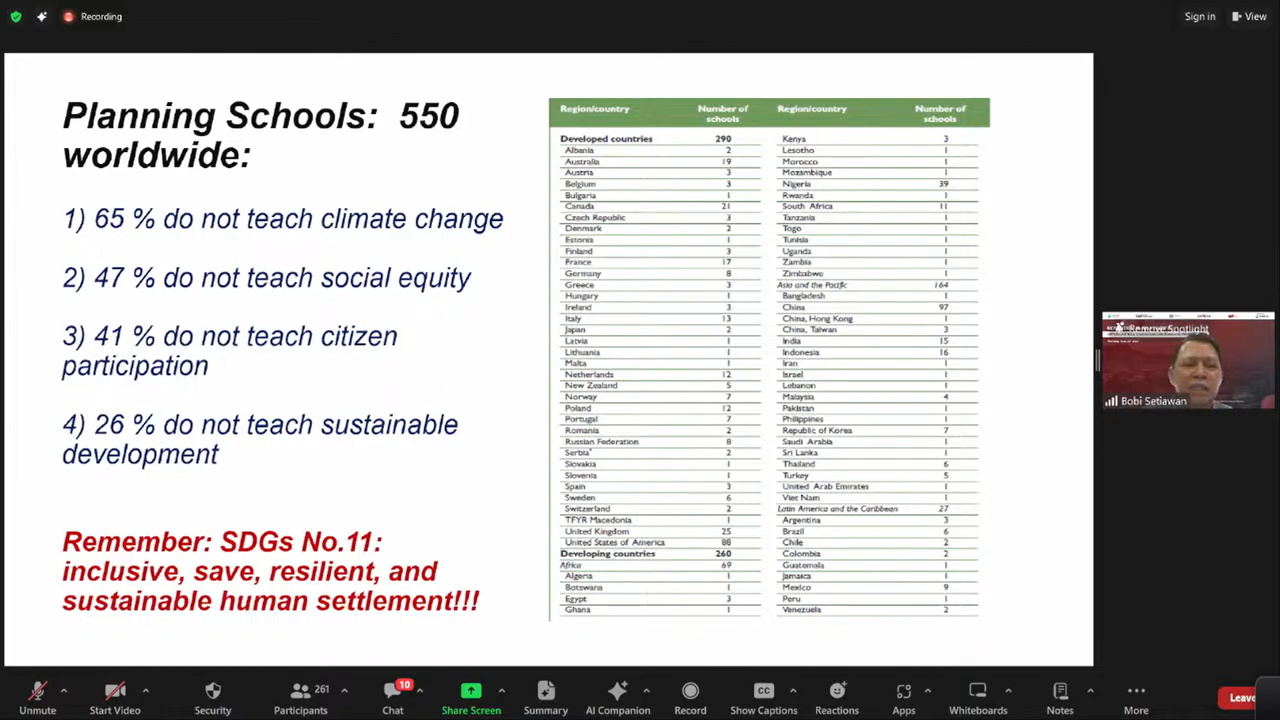
Task: Expand caption options arrow beside Show Captions
Action: (793, 691)
